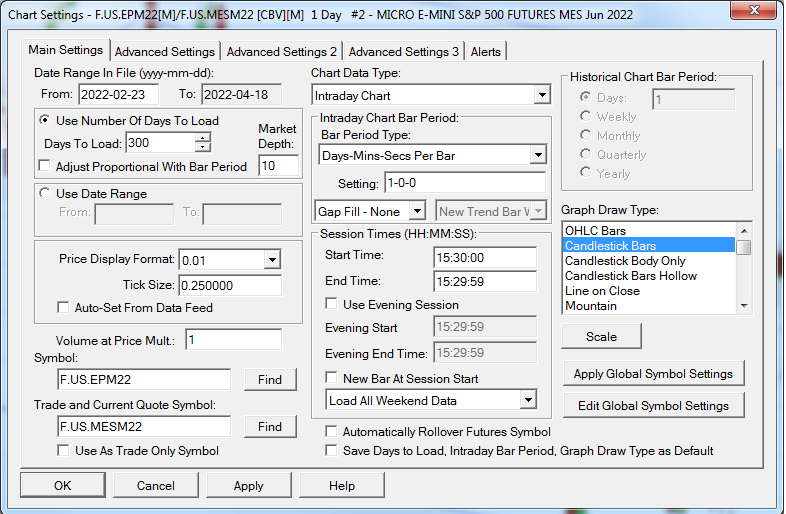Image resolution: width=786 pixels, height=514 pixels.
Task: Click the Apply button
Action: pos(249,485)
